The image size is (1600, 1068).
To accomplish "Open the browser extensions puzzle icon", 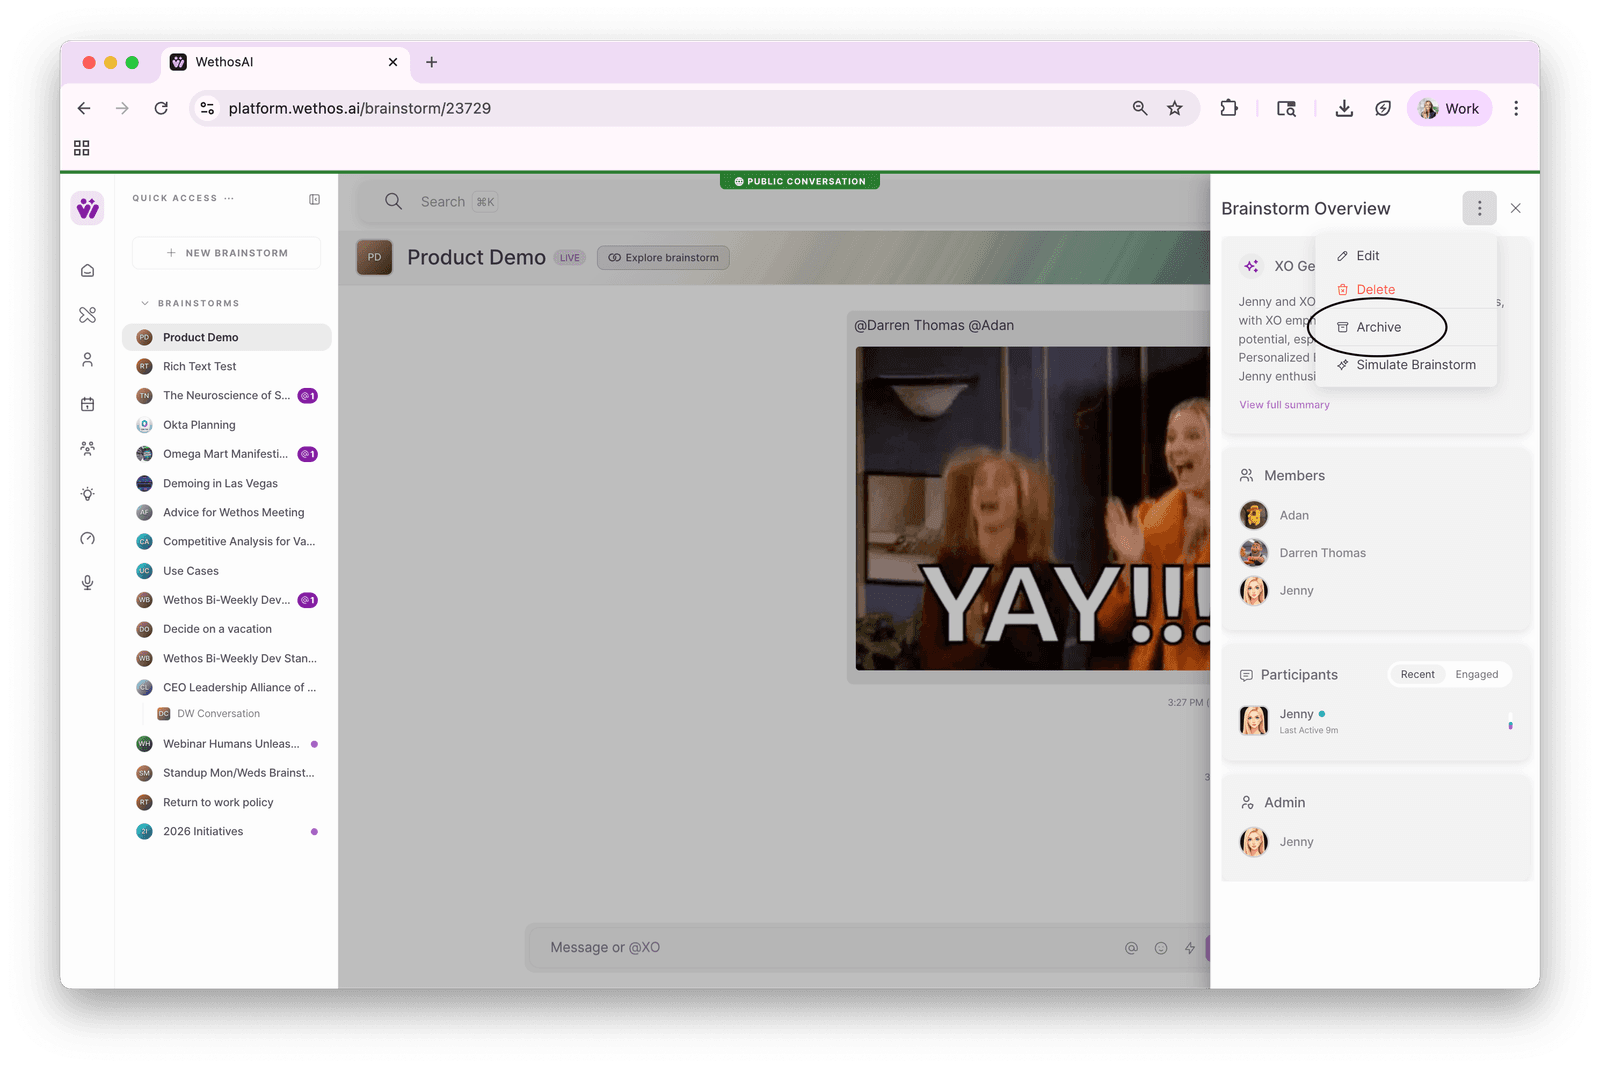I will (x=1229, y=108).
